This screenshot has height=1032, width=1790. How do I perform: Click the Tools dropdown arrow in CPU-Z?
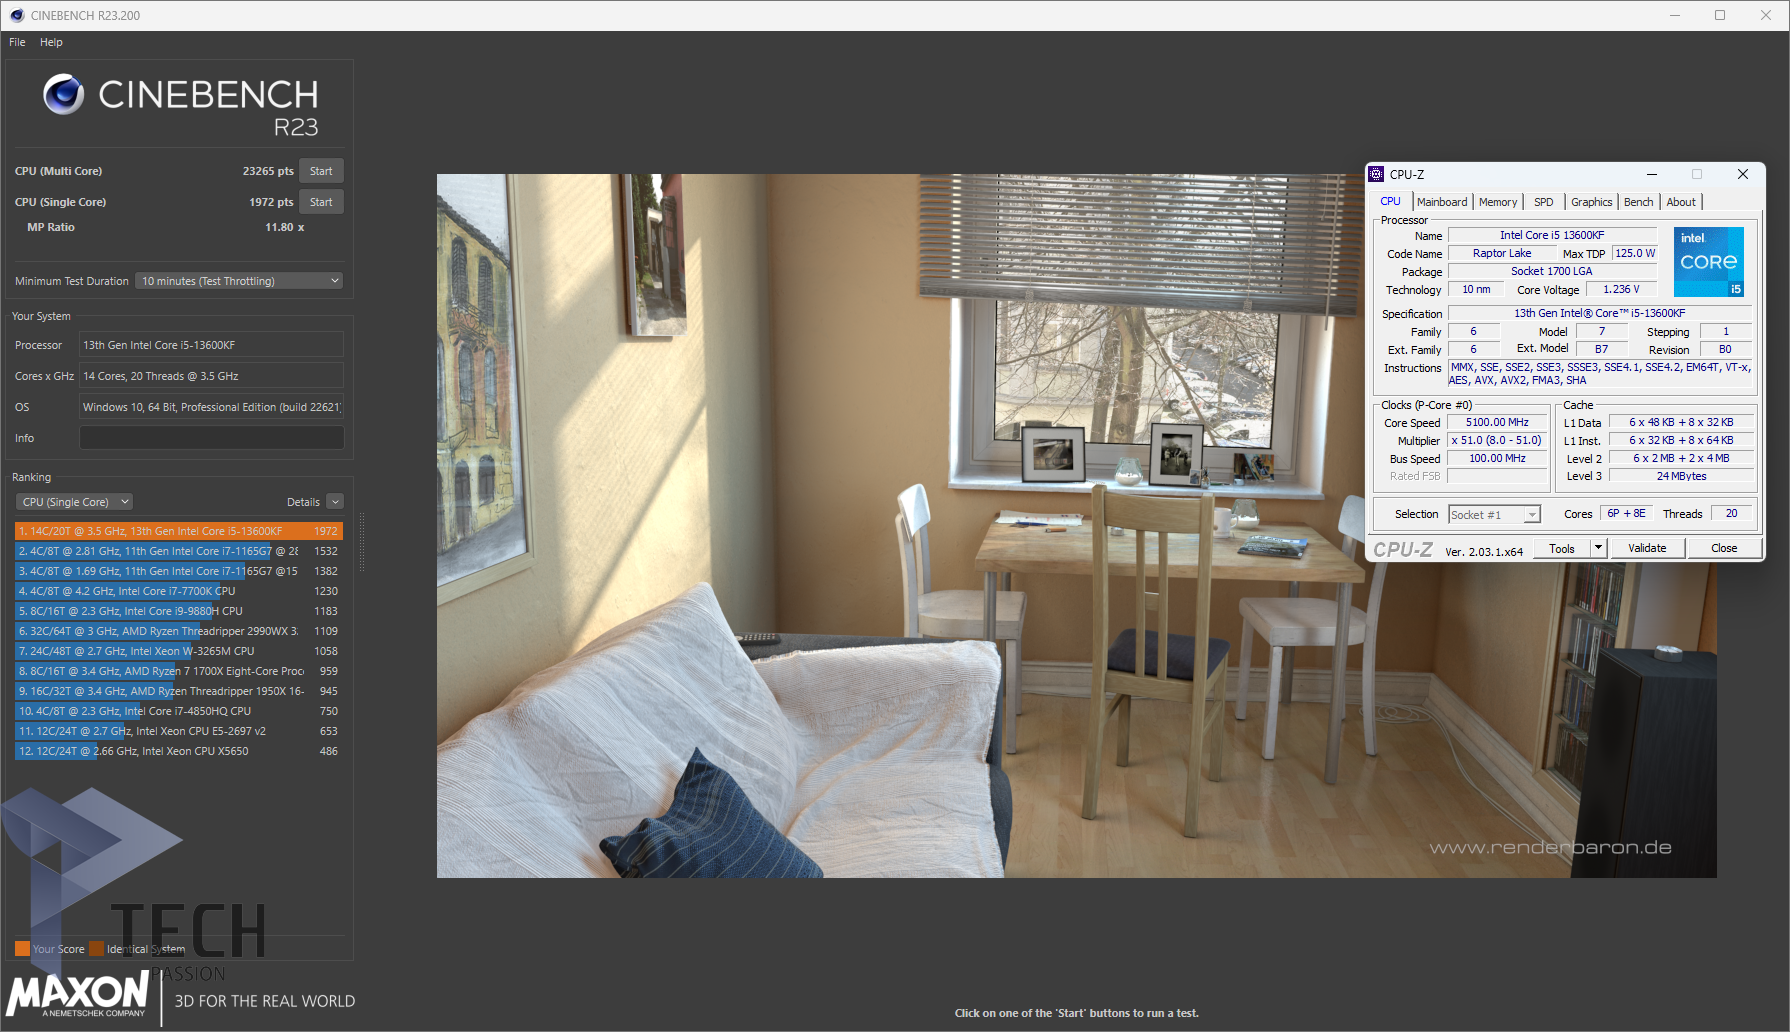click(x=1598, y=548)
